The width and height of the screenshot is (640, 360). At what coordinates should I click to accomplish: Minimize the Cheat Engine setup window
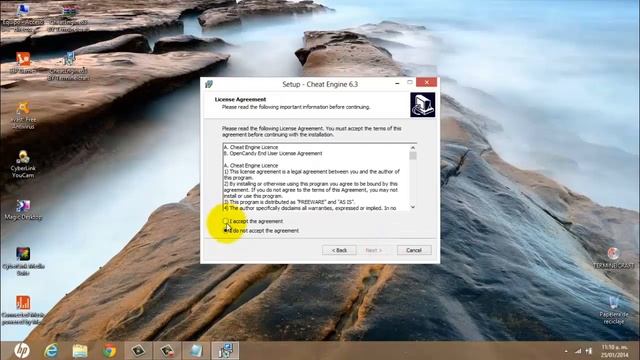(397, 83)
